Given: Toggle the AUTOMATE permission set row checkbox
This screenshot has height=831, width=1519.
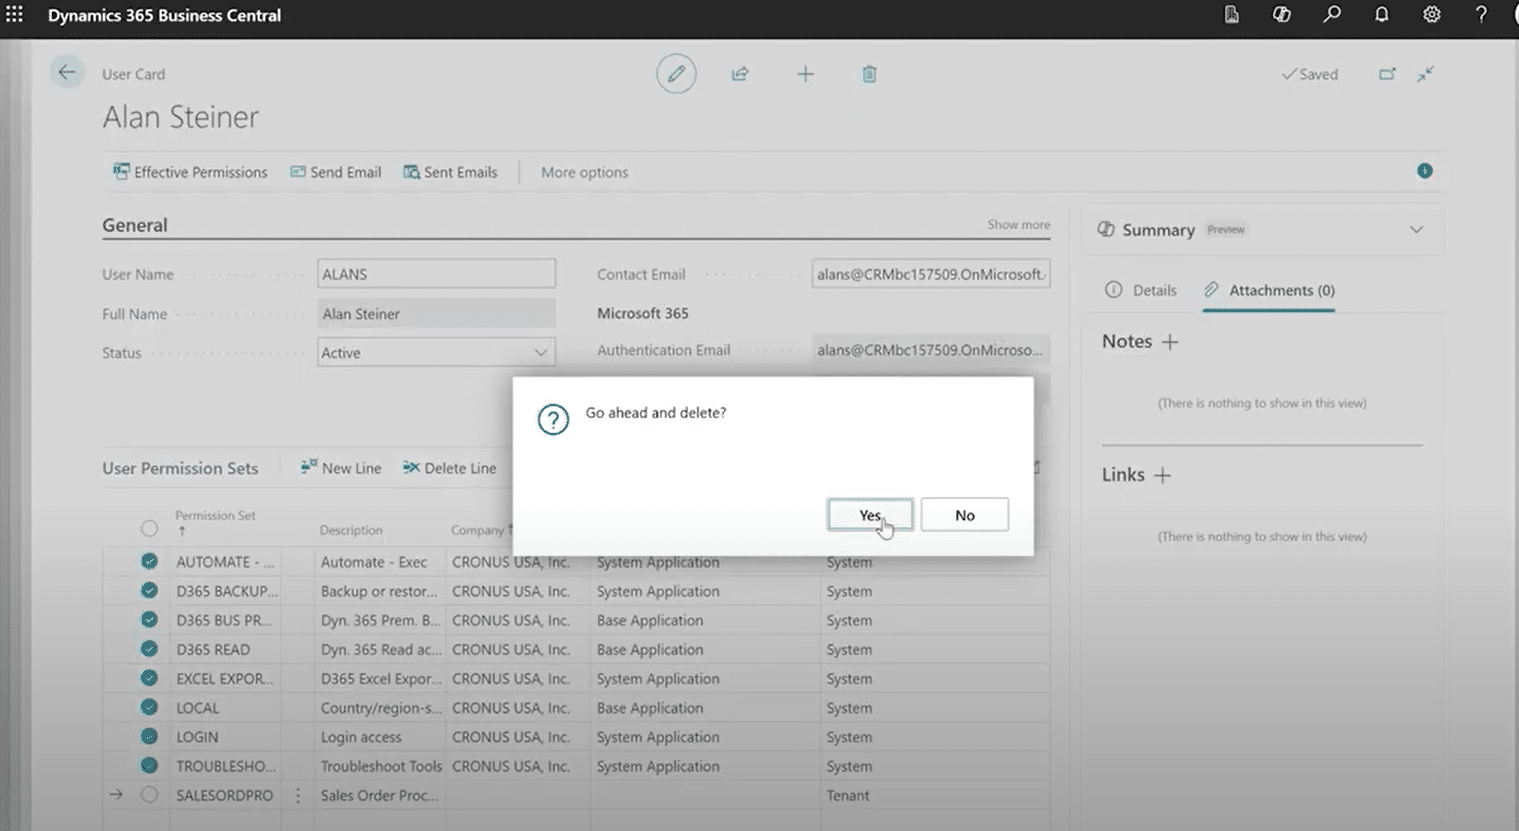Looking at the screenshot, I should pyautogui.click(x=149, y=562).
